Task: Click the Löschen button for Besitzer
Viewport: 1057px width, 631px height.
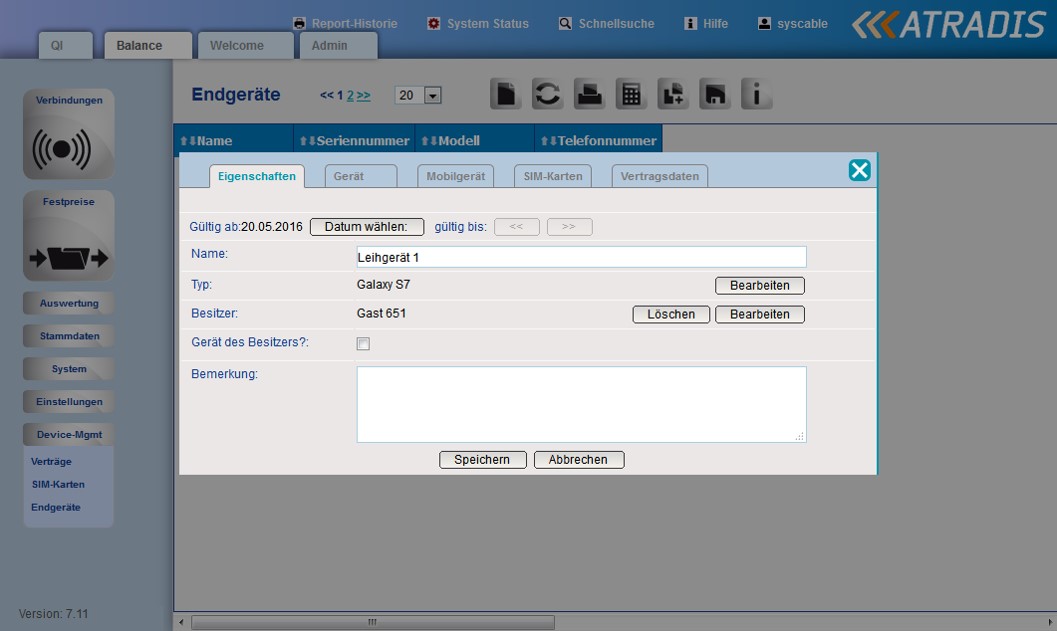Action: pyautogui.click(x=671, y=314)
